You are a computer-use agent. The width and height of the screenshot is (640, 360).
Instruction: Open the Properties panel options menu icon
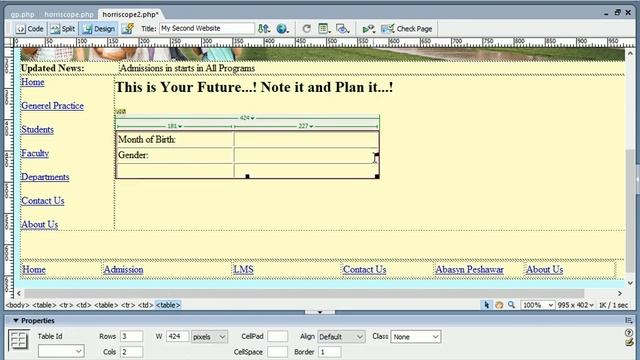point(629,320)
